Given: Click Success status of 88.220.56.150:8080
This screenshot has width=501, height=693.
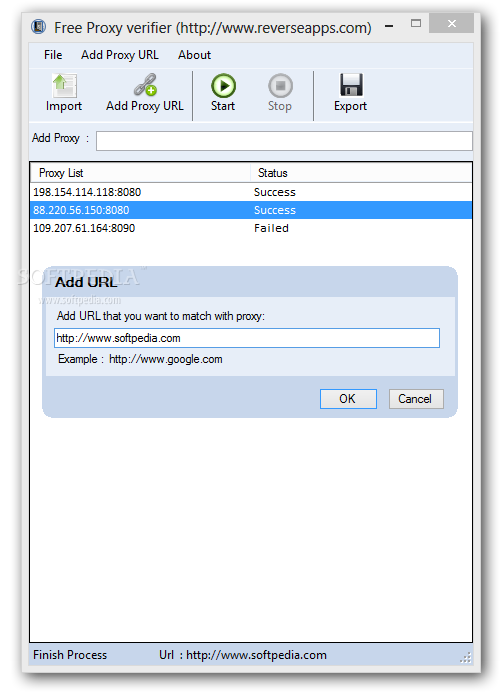Looking at the screenshot, I should click(274, 210).
